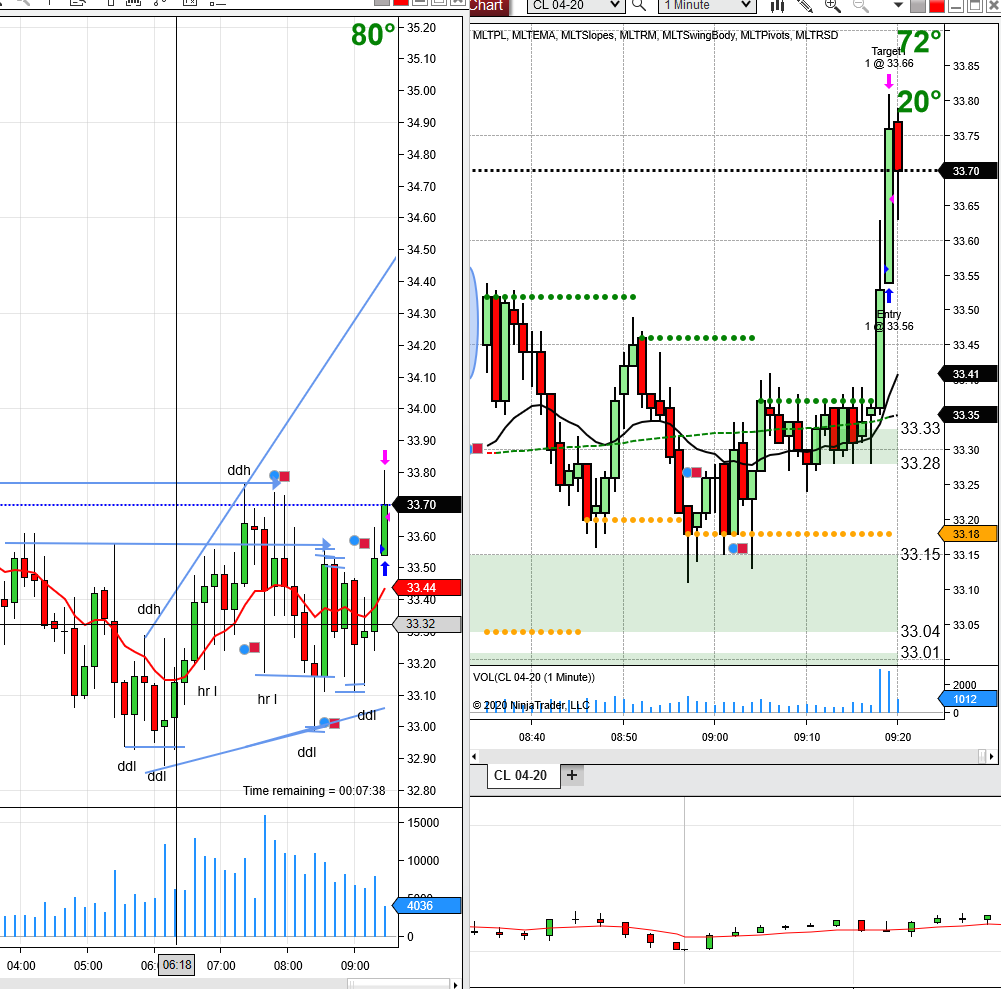Add a new tab with plus button
The width and height of the screenshot is (1001, 989).
[x=572, y=775]
